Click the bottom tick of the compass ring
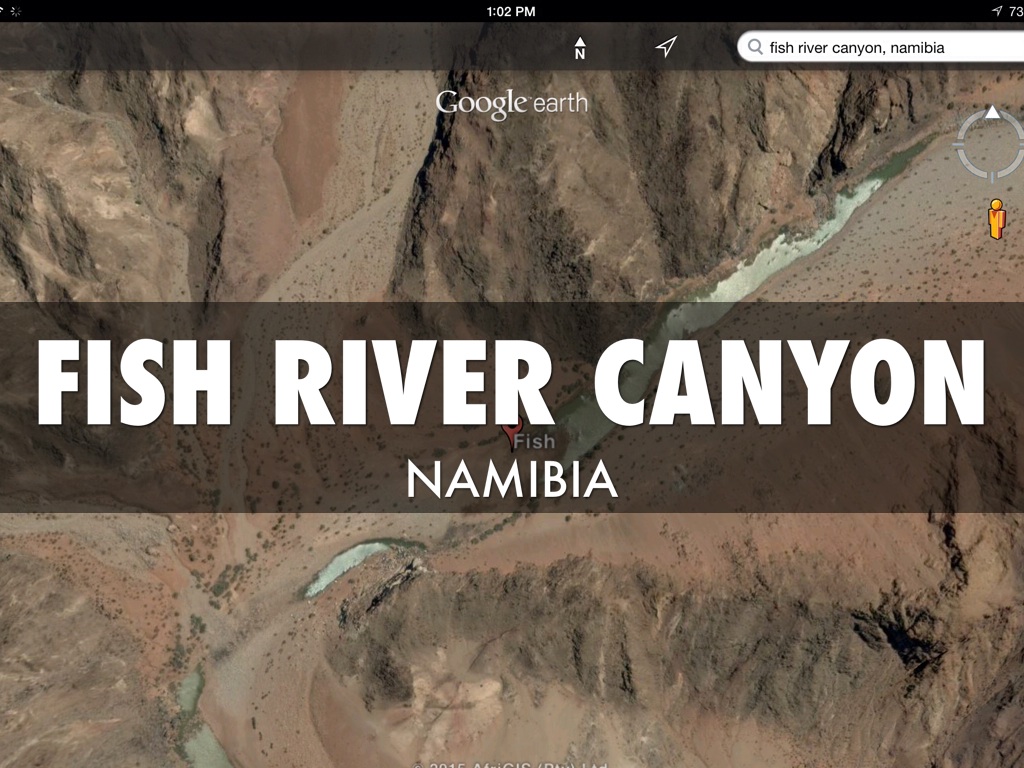Image resolution: width=1024 pixels, height=768 pixels. pyautogui.click(x=992, y=176)
